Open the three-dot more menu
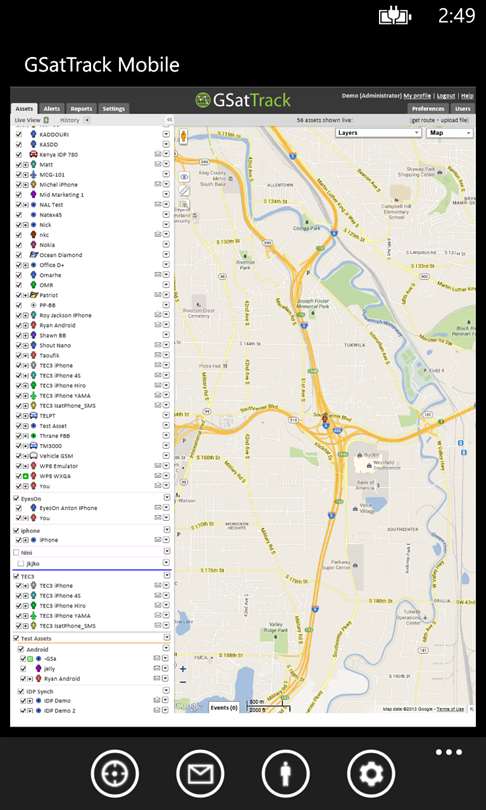 click(448, 752)
